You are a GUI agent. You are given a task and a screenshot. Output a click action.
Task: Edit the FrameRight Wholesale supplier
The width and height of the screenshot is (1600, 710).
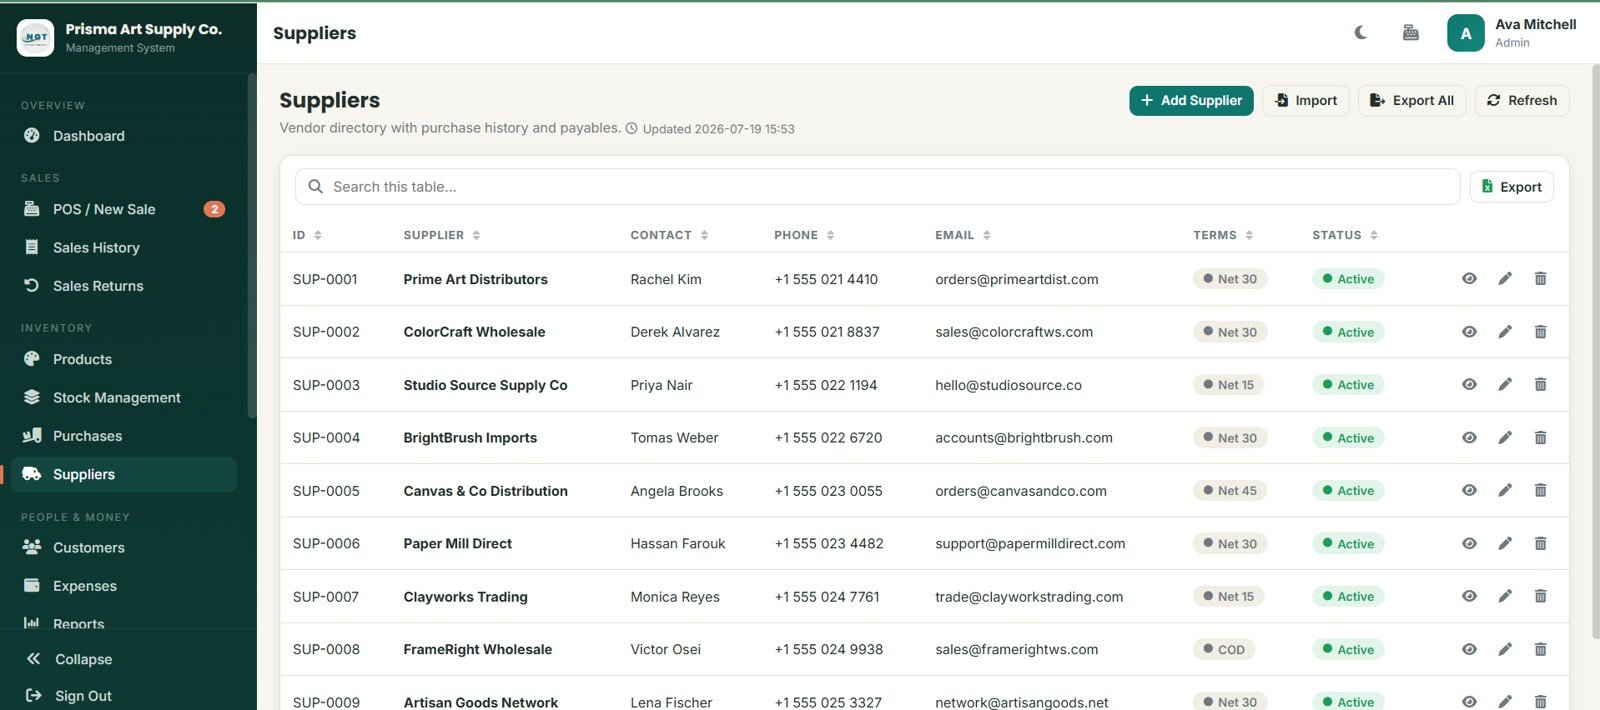pyautogui.click(x=1505, y=650)
